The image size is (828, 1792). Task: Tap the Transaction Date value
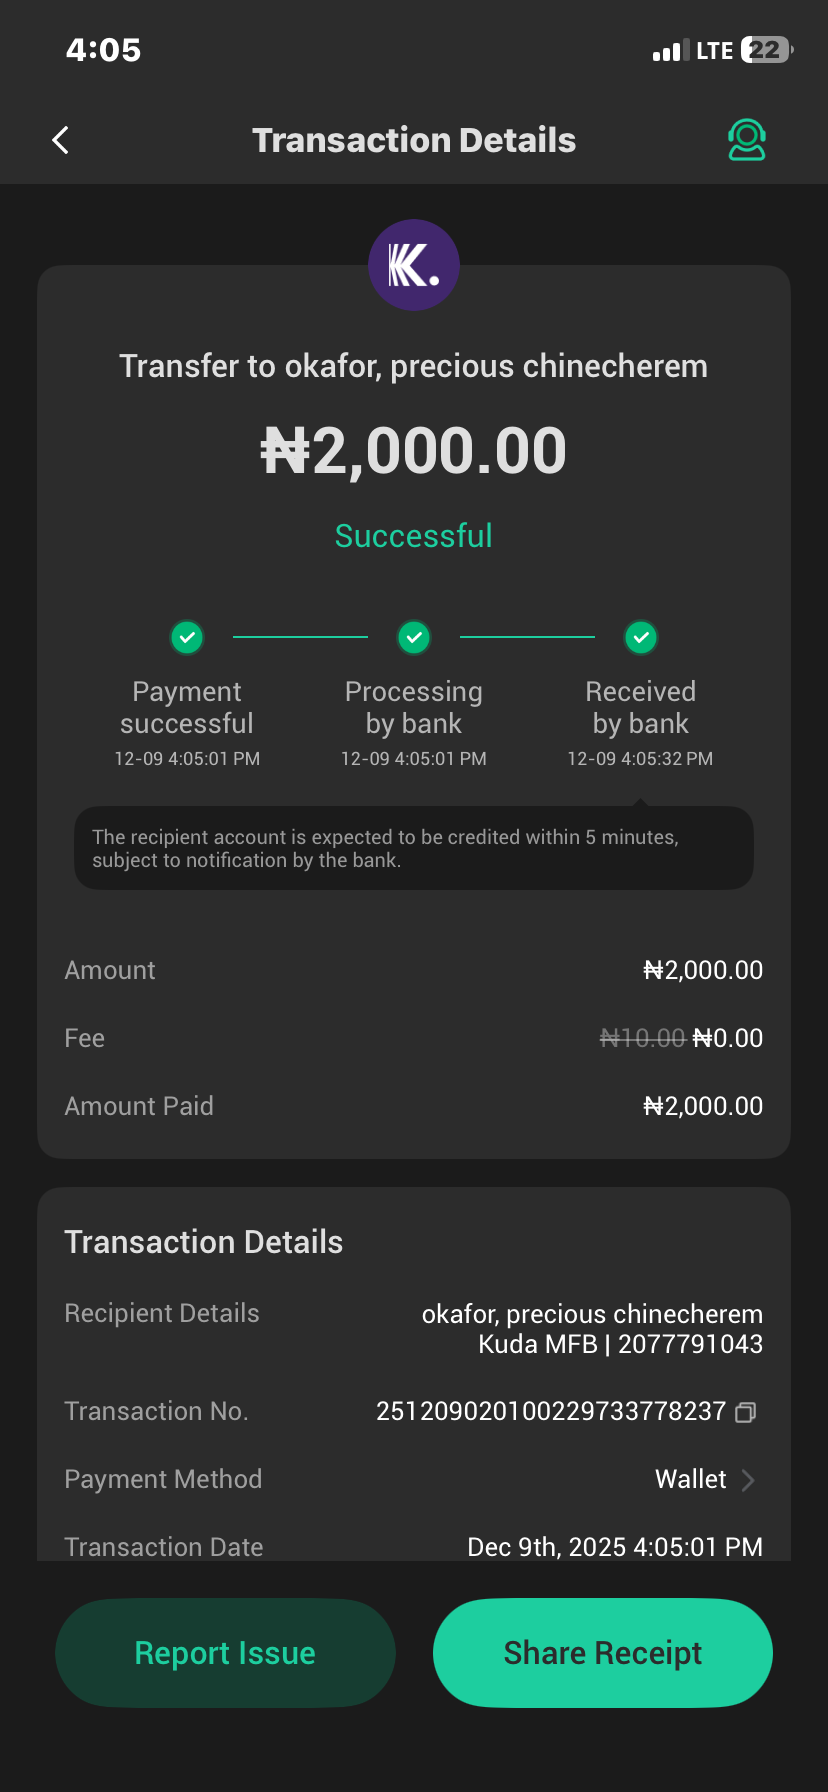coord(615,1547)
